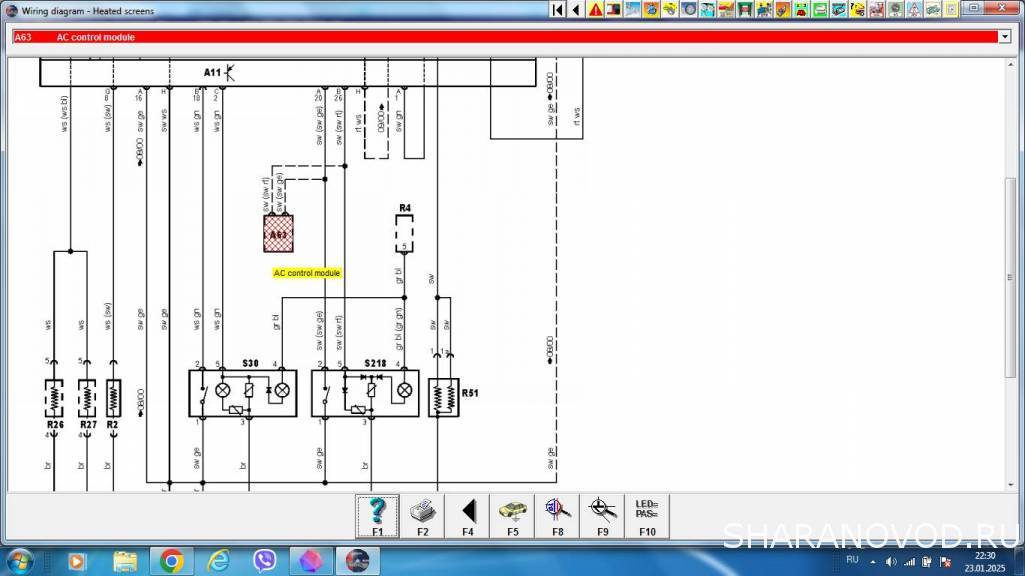1025x576 pixels.
Task: Click the F8 component search magnifier button
Action: [x=557, y=515]
